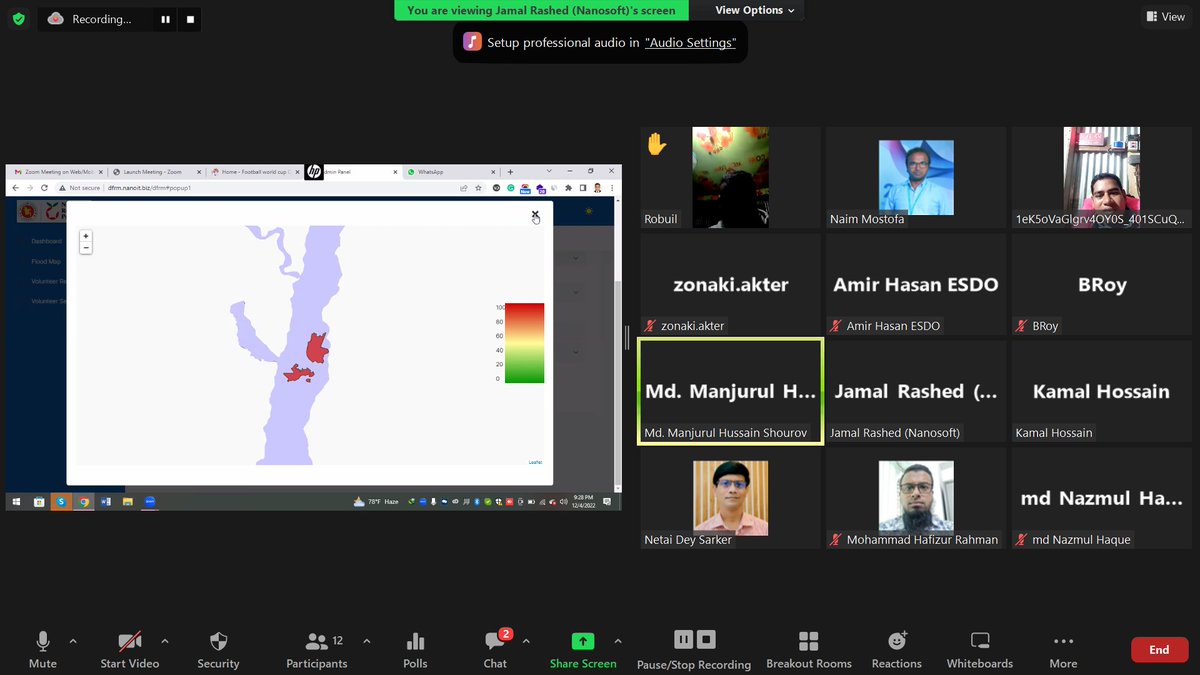Click the red flooded region on map
The height and width of the screenshot is (675, 1200).
316,349
